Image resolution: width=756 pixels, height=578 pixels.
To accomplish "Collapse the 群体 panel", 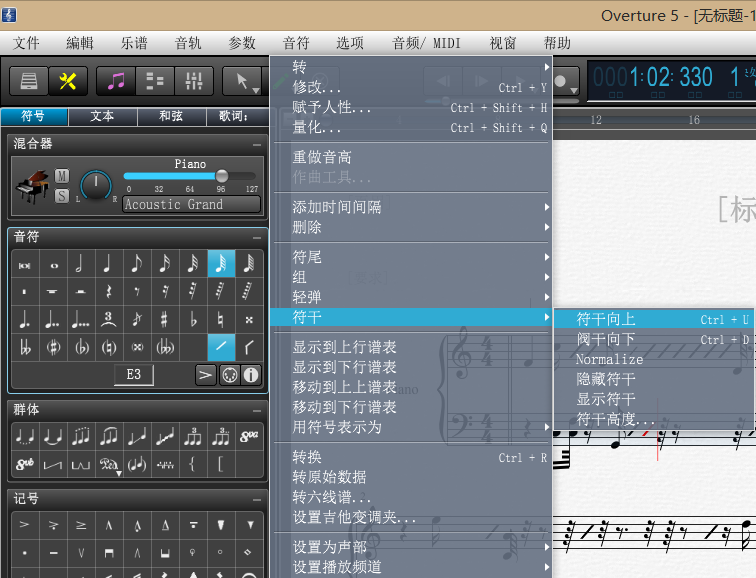I will 257,411.
